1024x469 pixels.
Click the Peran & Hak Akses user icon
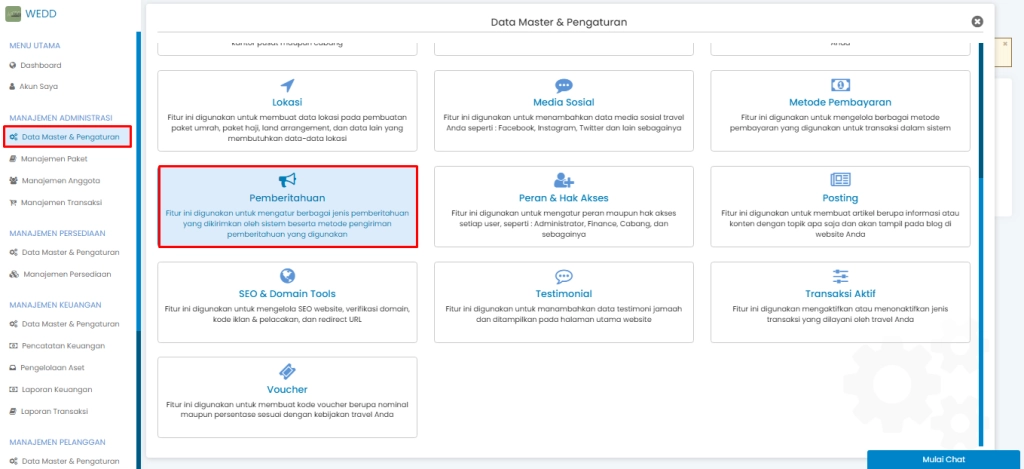point(564,180)
